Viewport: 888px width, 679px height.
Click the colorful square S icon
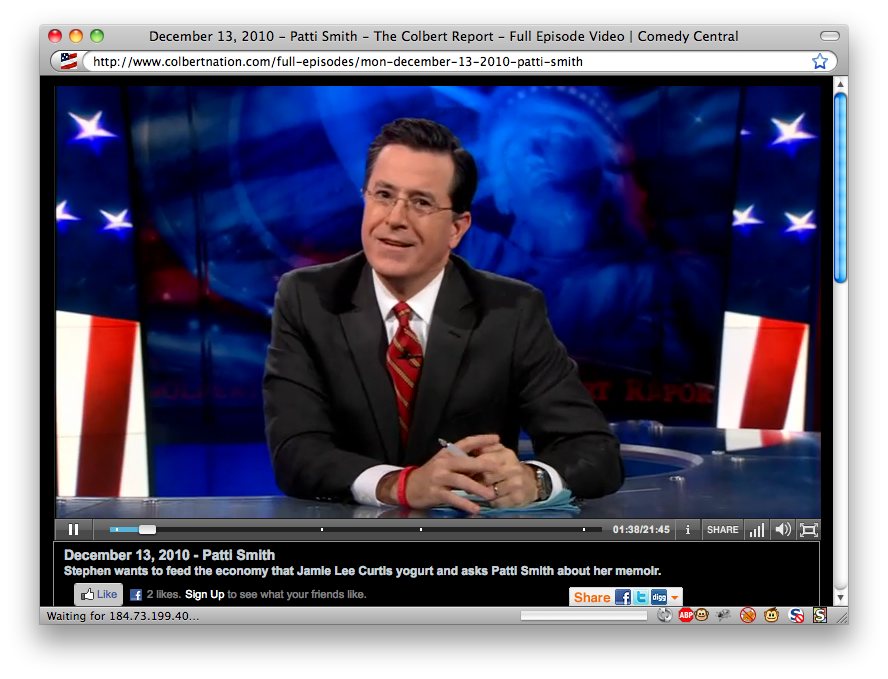819,615
